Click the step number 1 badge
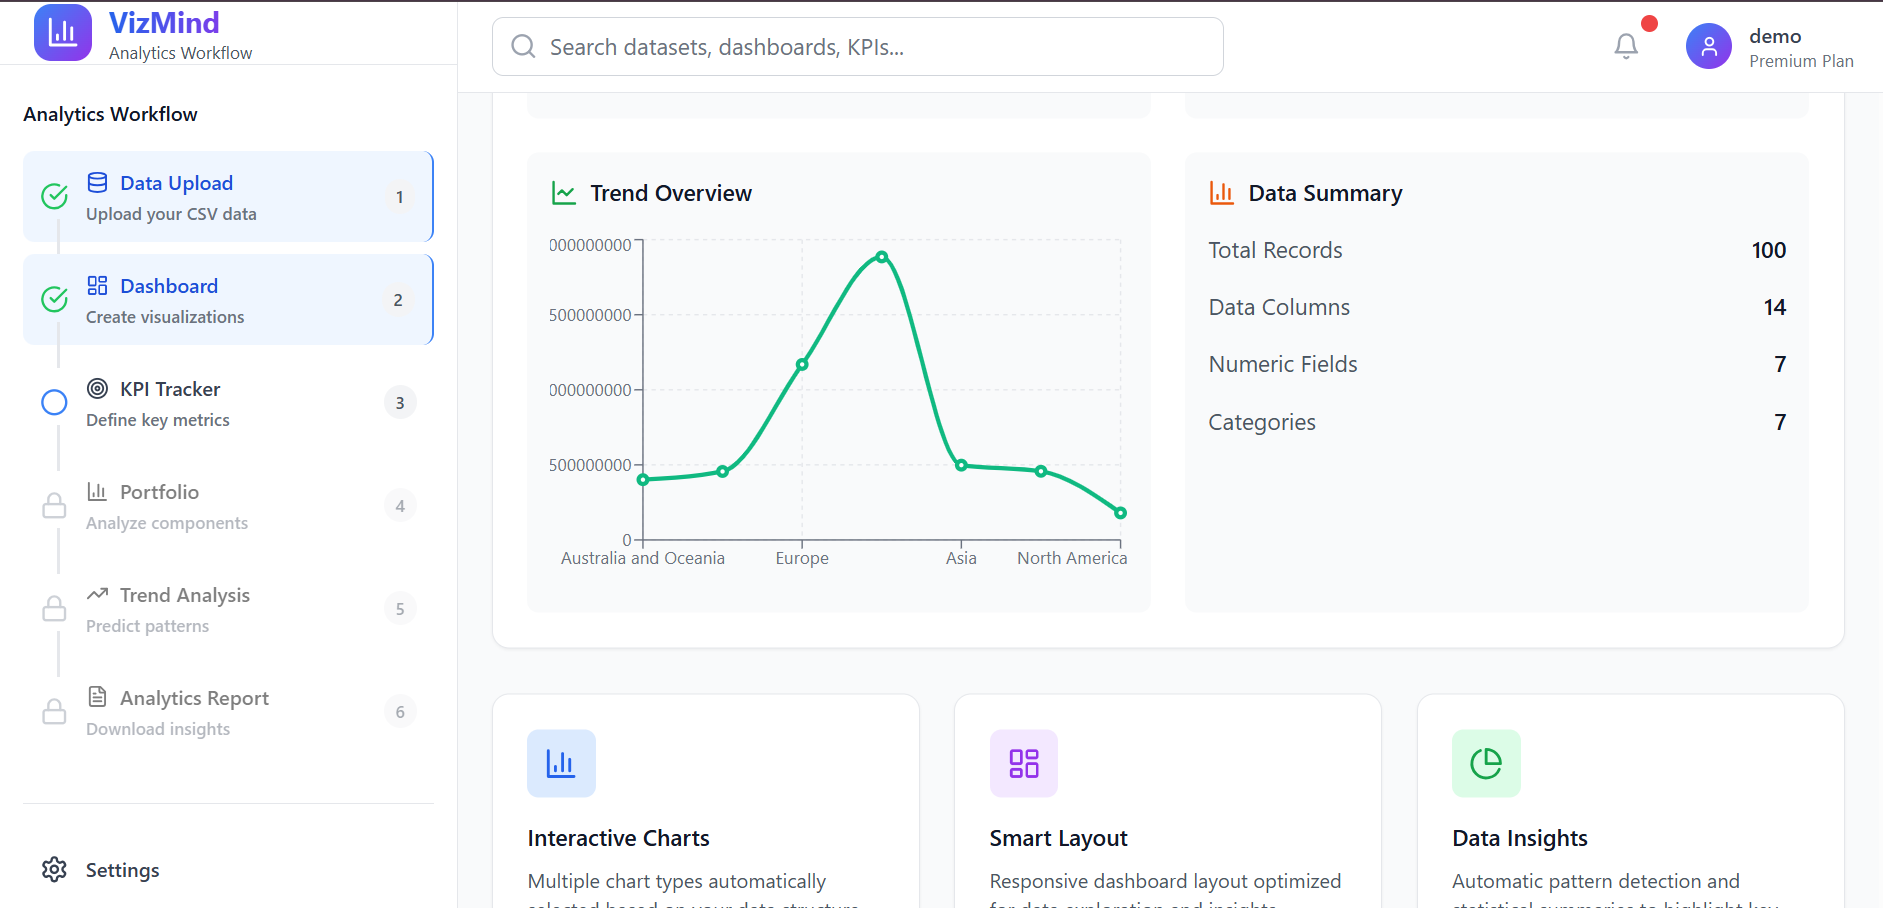Viewport: 1883px width, 908px height. (x=400, y=197)
